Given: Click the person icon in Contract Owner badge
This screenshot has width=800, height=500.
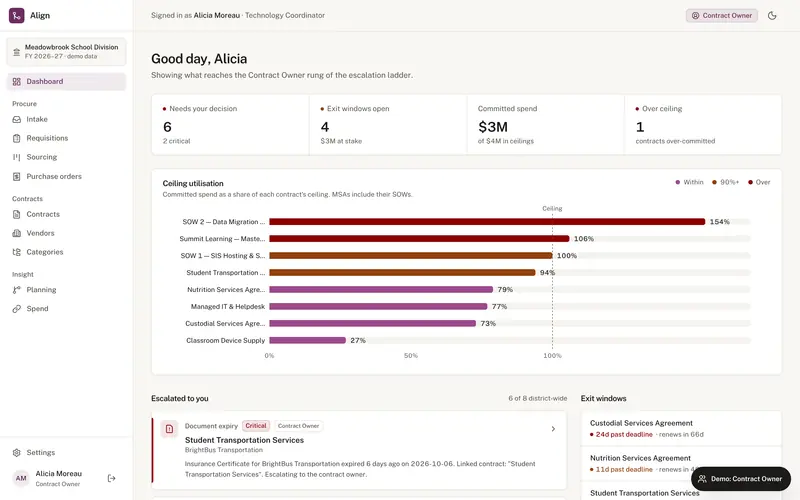Looking at the screenshot, I should 695,16.
